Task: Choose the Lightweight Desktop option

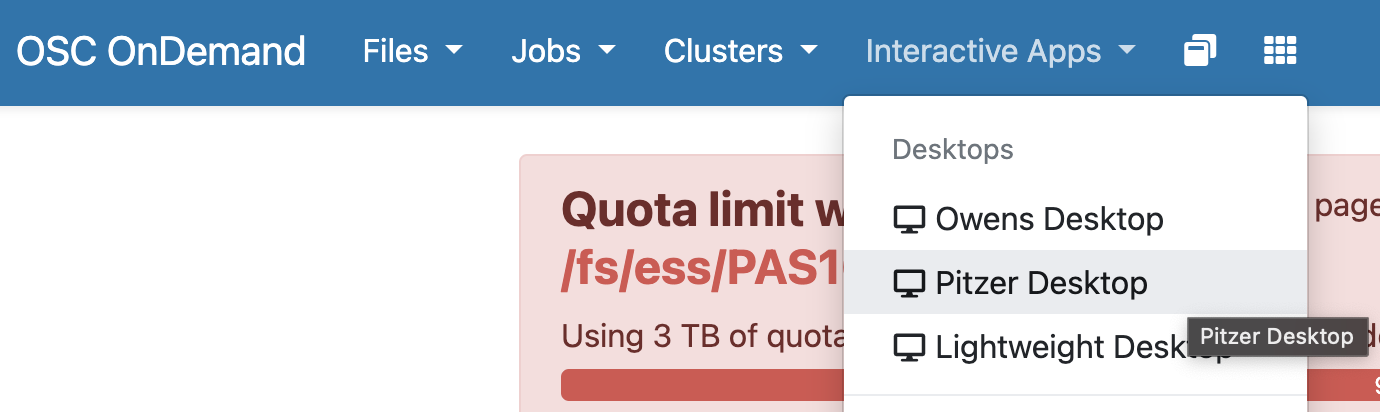Action: coord(1076,346)
